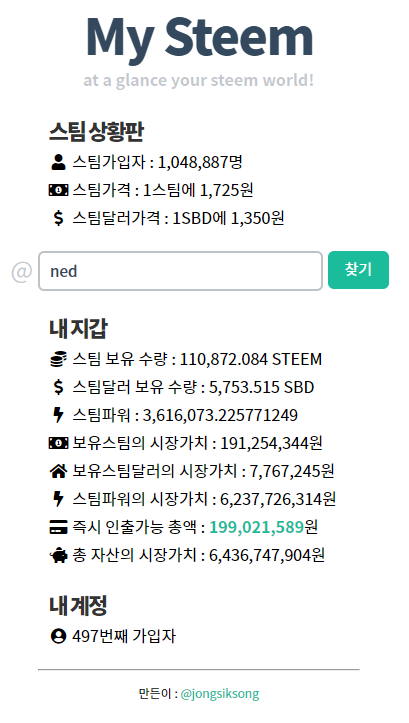The height and width of the screenshot is (723, 409).
Task: Open the @jongsiksong creator link
Action: click(x=220, y=693)
